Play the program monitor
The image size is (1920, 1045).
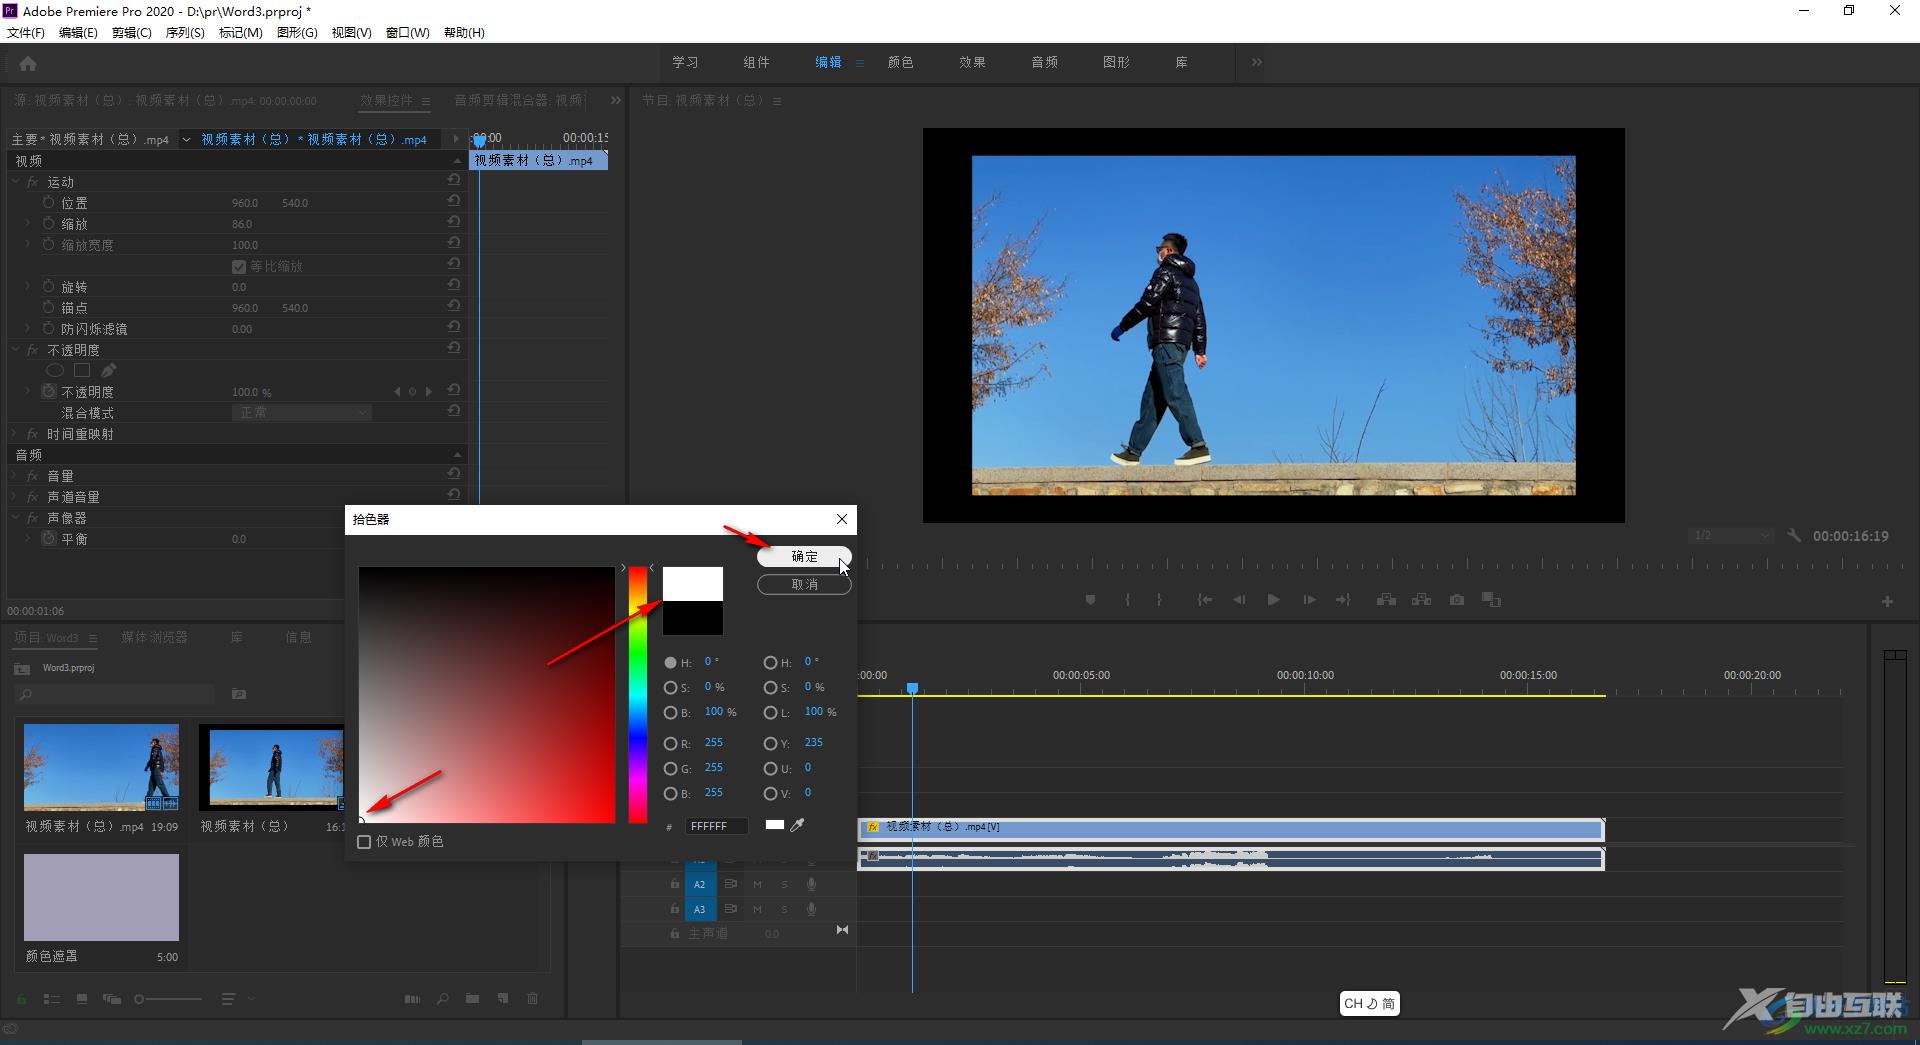1273,600
